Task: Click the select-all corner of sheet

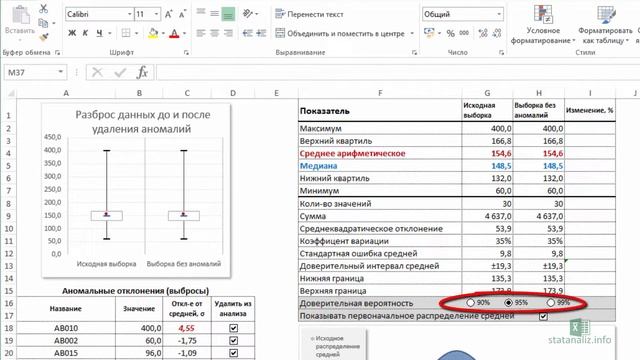Action: click(x=11, y=93)
